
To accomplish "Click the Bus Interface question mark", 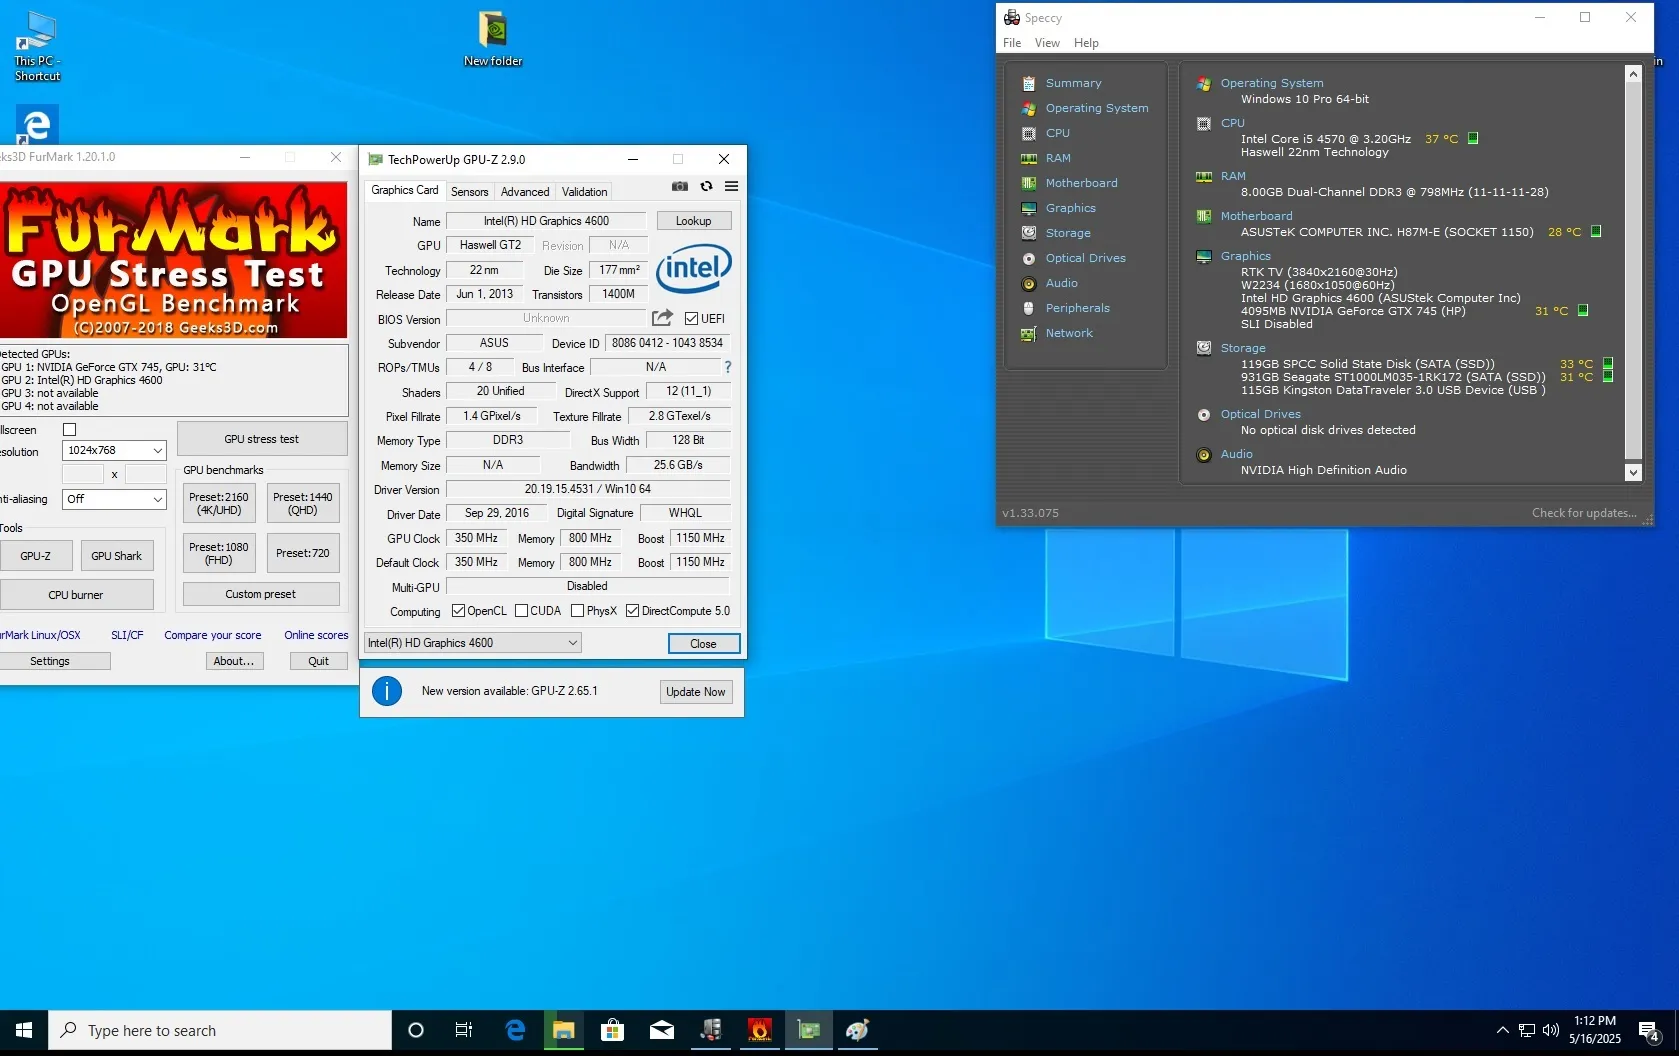I will (728, 367).
